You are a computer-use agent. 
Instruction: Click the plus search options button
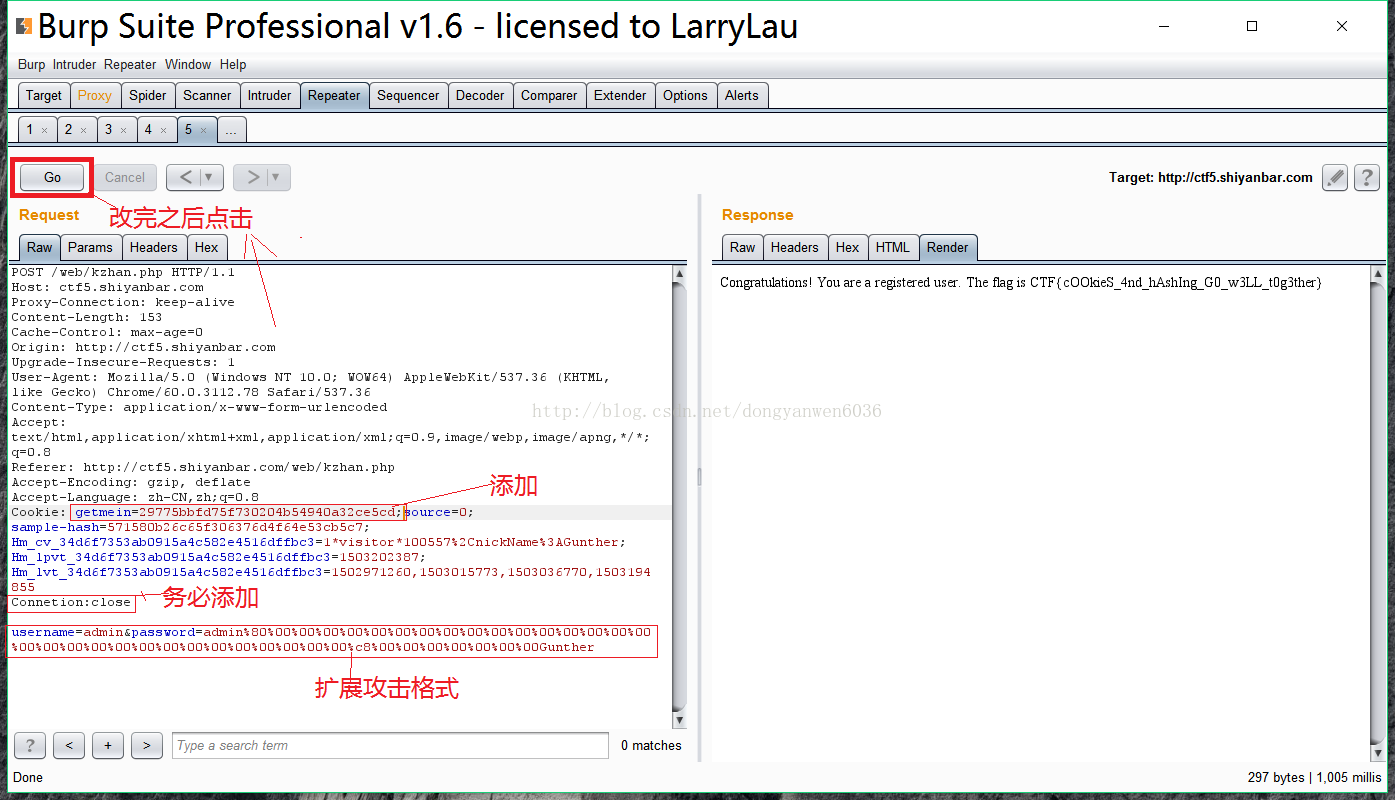108,745
